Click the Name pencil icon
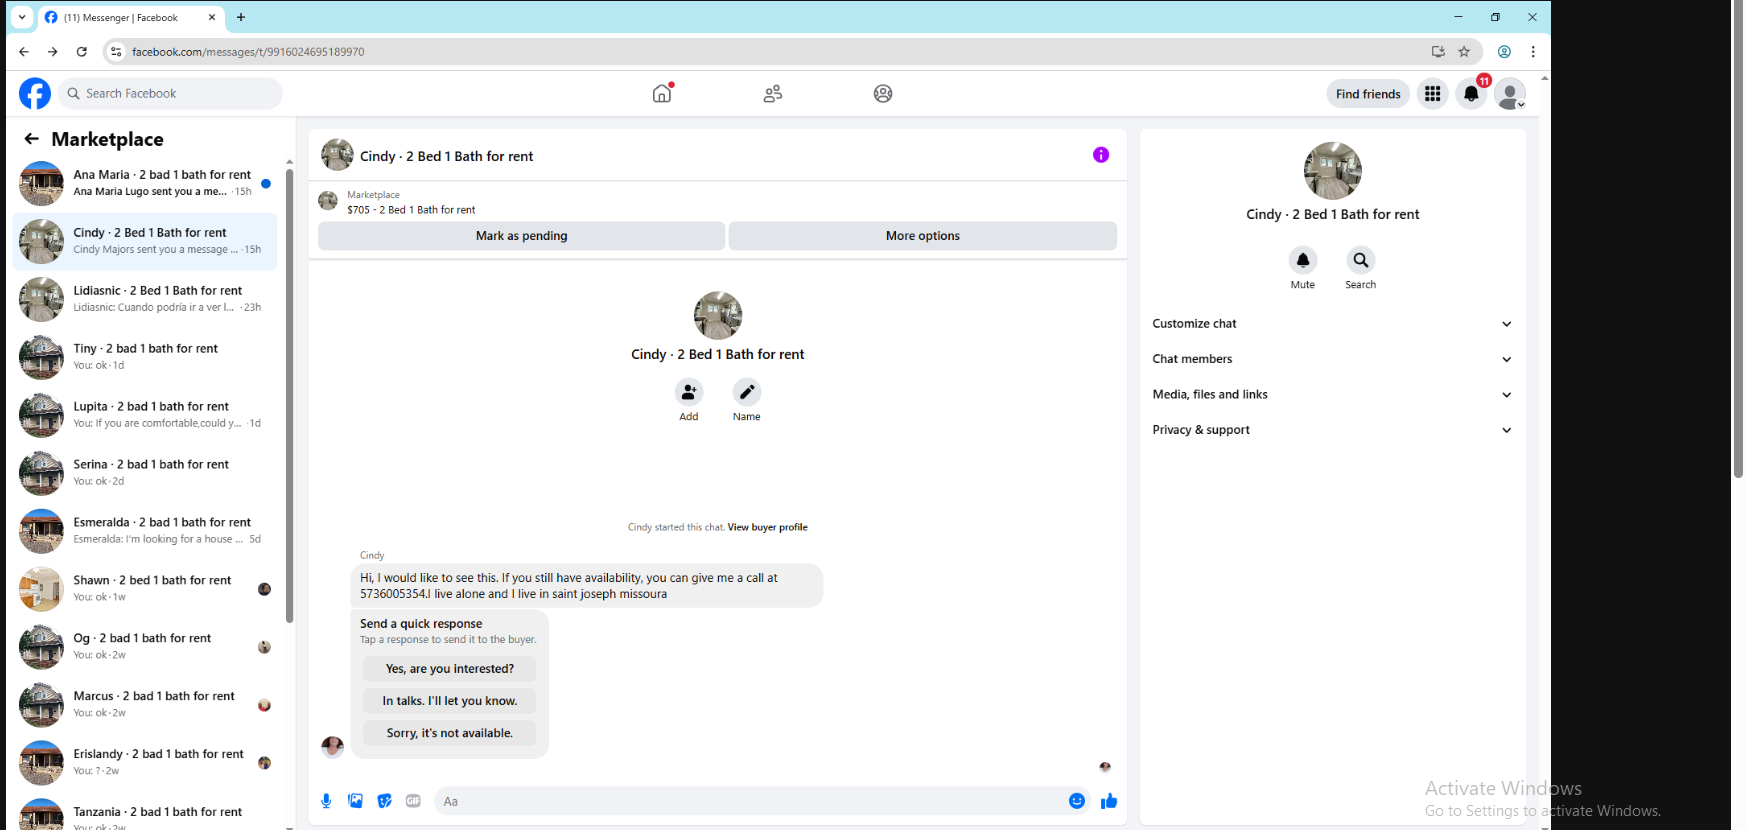Viewport: 1746px width, 830px height. 747,393
